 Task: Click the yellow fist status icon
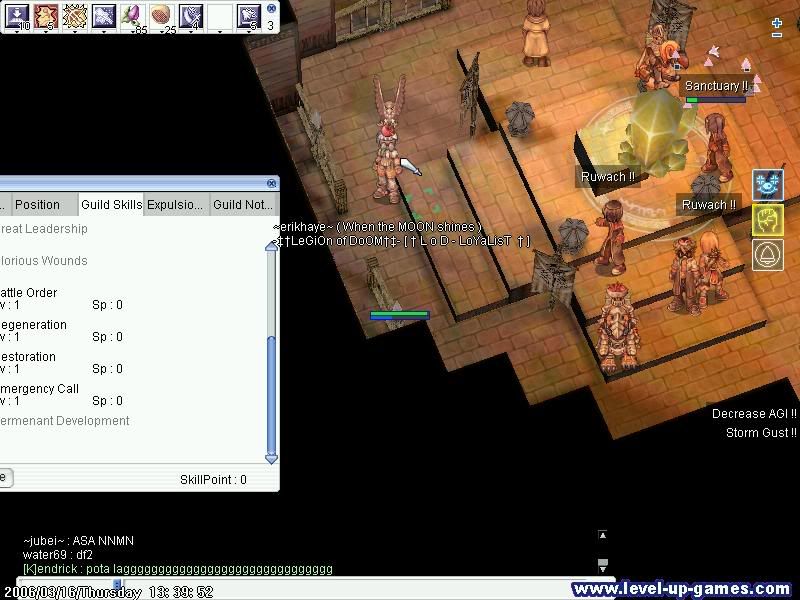click(768, 220)
